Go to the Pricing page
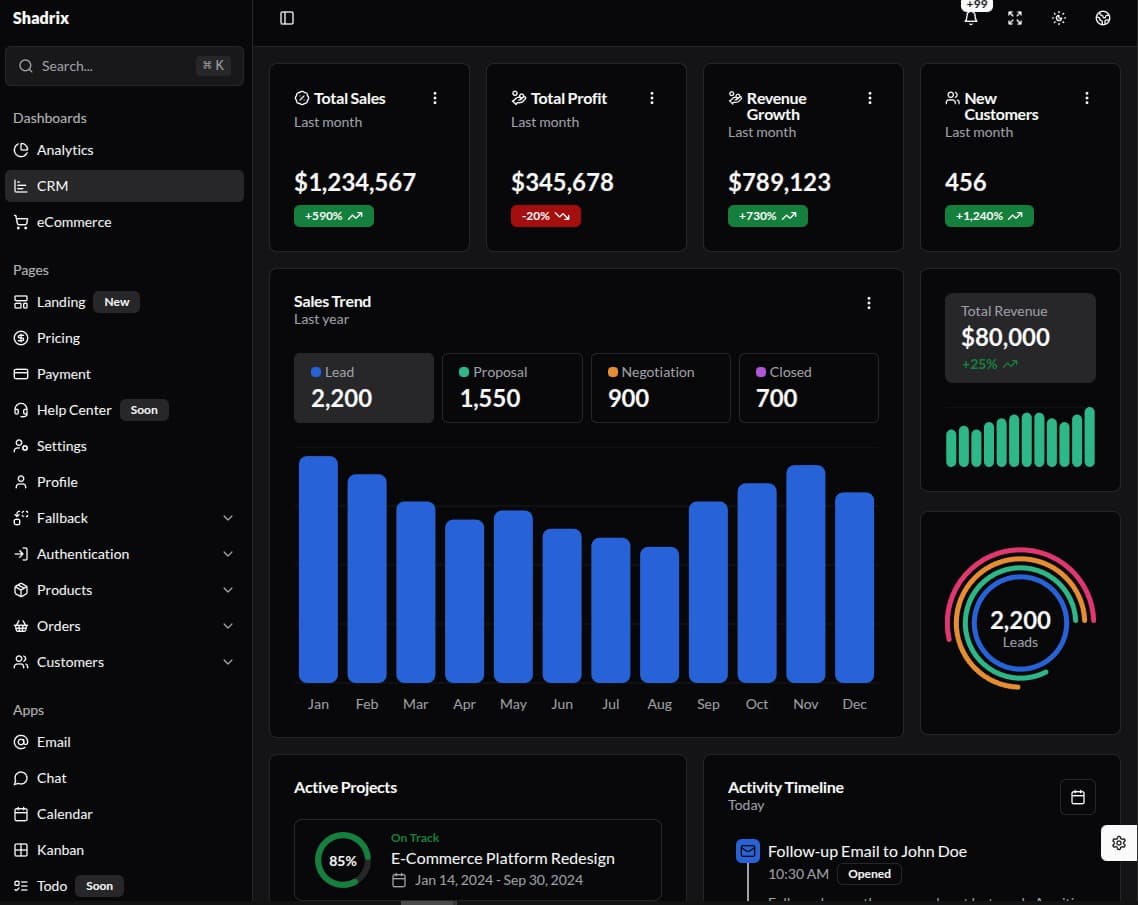The width and height of the screenshot is (1138, 905). [124, 338]
